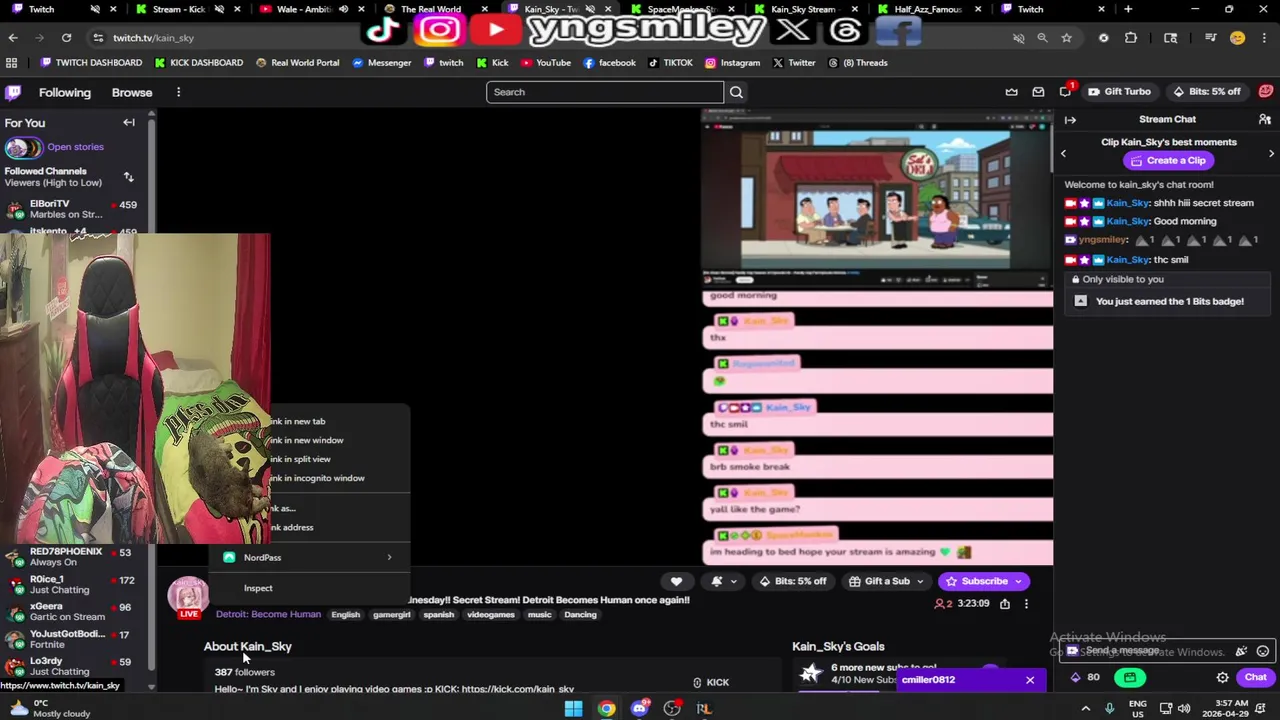Switch to Half_Azz_Famous browser tab
1280x720 pixels.
(x=927, y=10)
